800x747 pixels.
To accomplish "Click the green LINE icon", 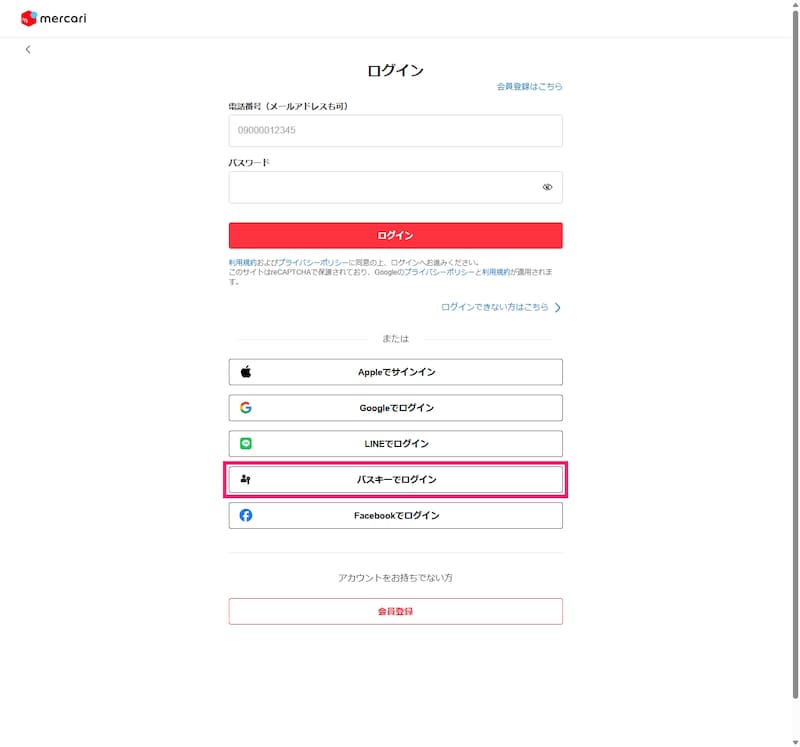I will pyautogui.click(x=246, y=443).
